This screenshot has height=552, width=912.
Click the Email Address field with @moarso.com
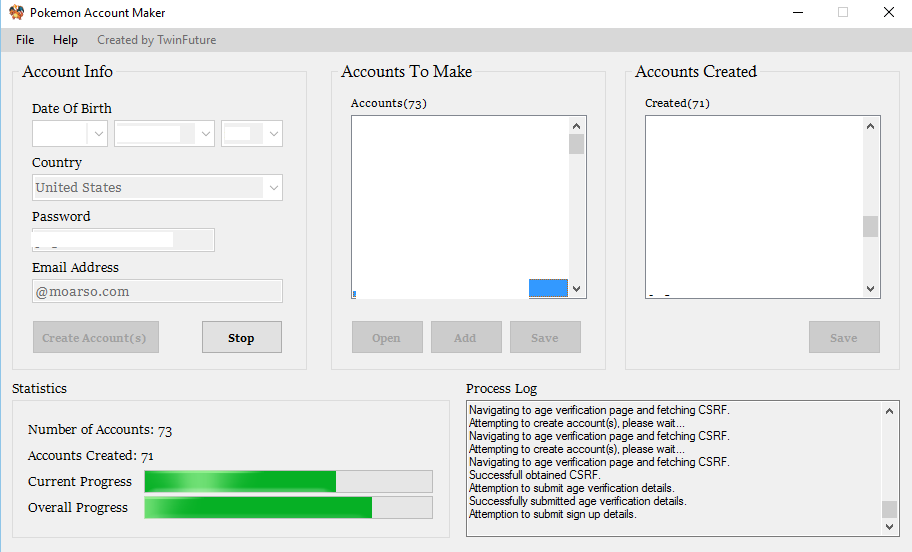click(157, 291)
